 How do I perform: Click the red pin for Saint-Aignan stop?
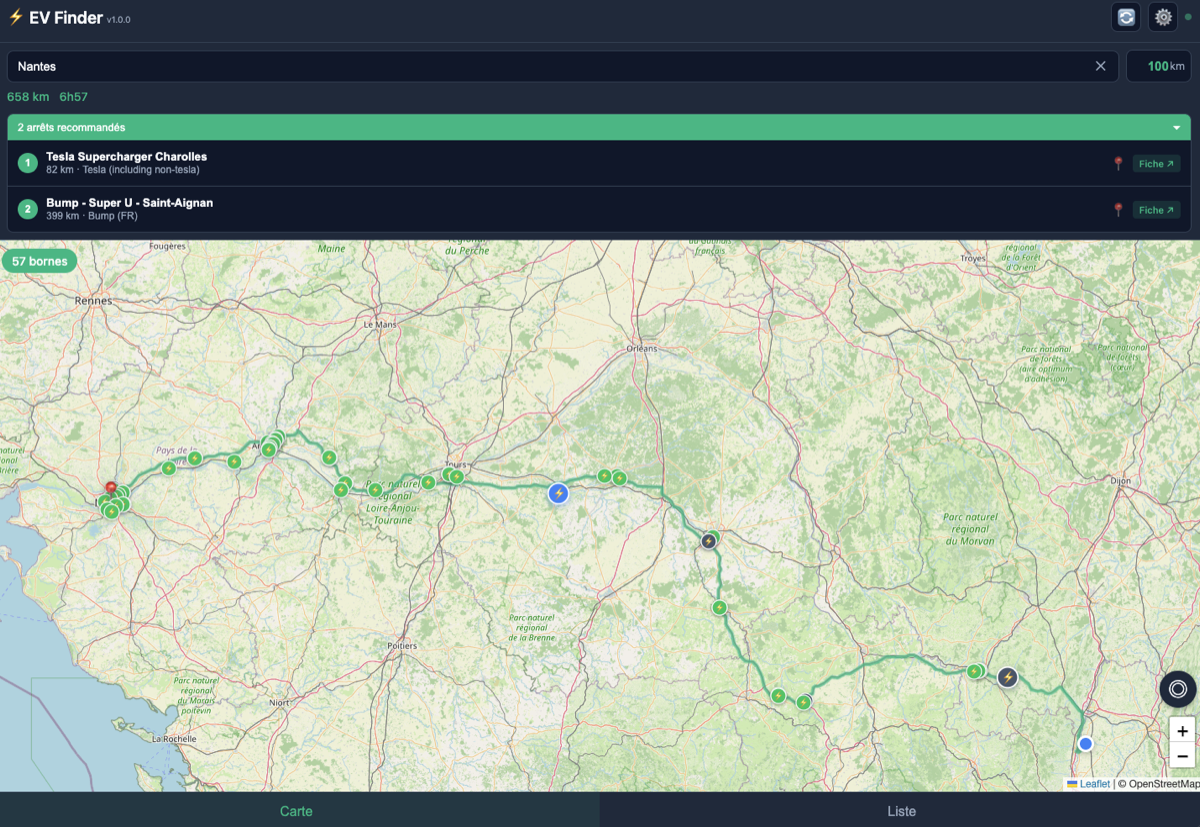[x=1118, y=210]
